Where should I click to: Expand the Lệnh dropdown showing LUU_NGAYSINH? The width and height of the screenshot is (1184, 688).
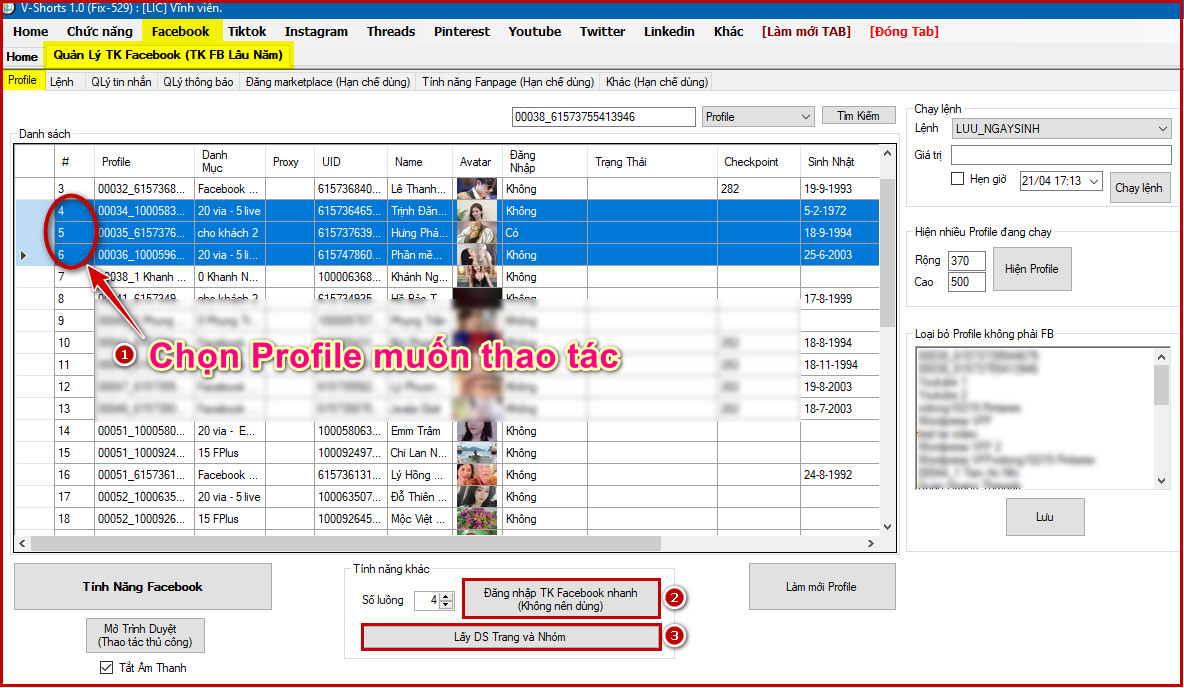coord(1061,129)
